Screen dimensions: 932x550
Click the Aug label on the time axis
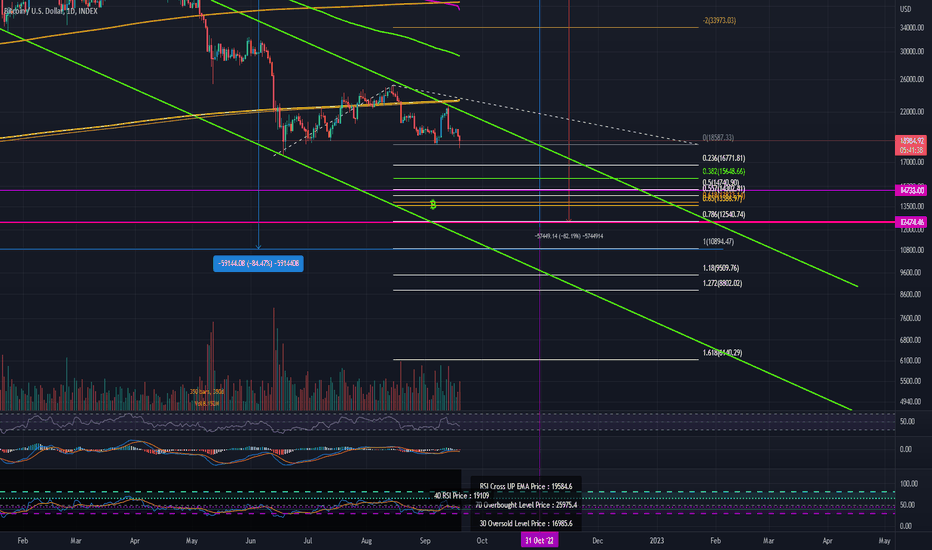366,540
